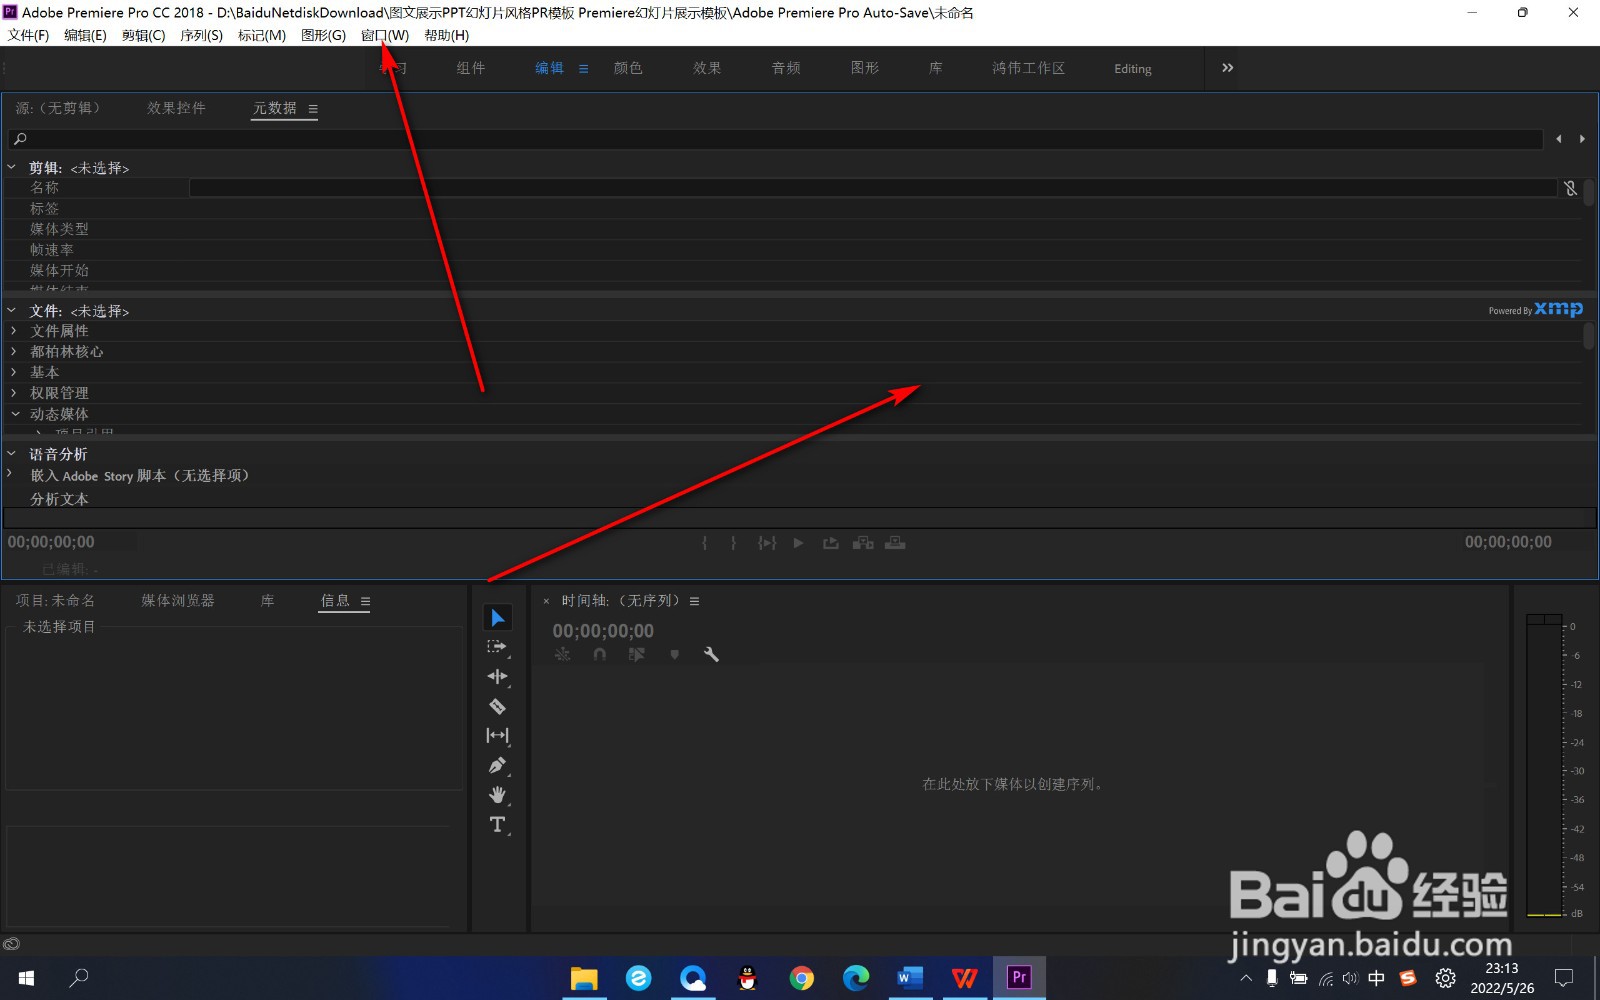Screen dimensions: 1600x1000
Task: Expand the 基本 group
Action: pyautogui.click(x=14, y=372)
